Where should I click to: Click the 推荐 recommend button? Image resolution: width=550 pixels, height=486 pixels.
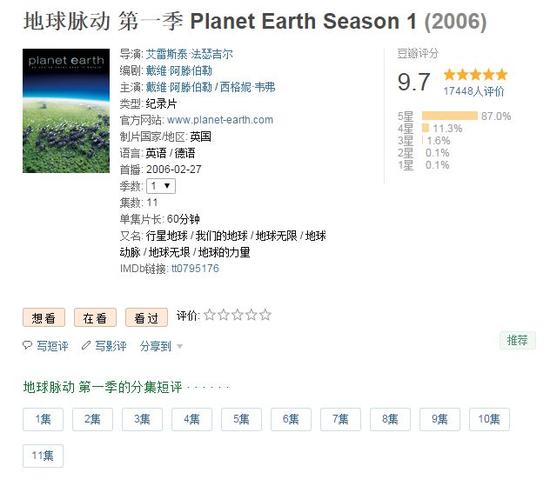[517, 340]
